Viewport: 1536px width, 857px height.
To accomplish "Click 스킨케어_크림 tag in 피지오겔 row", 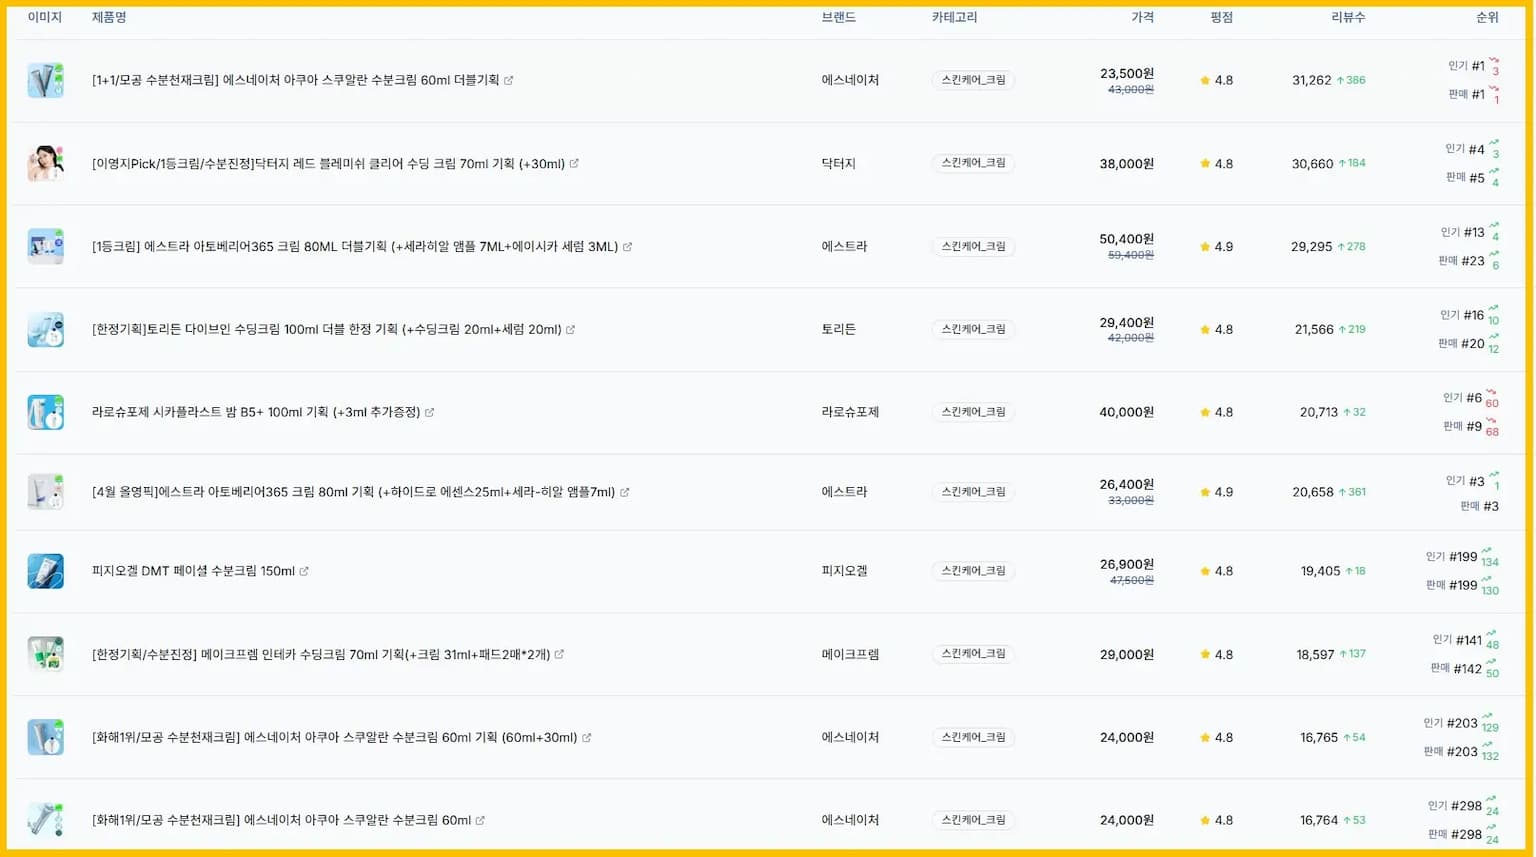I will point(973,571).
